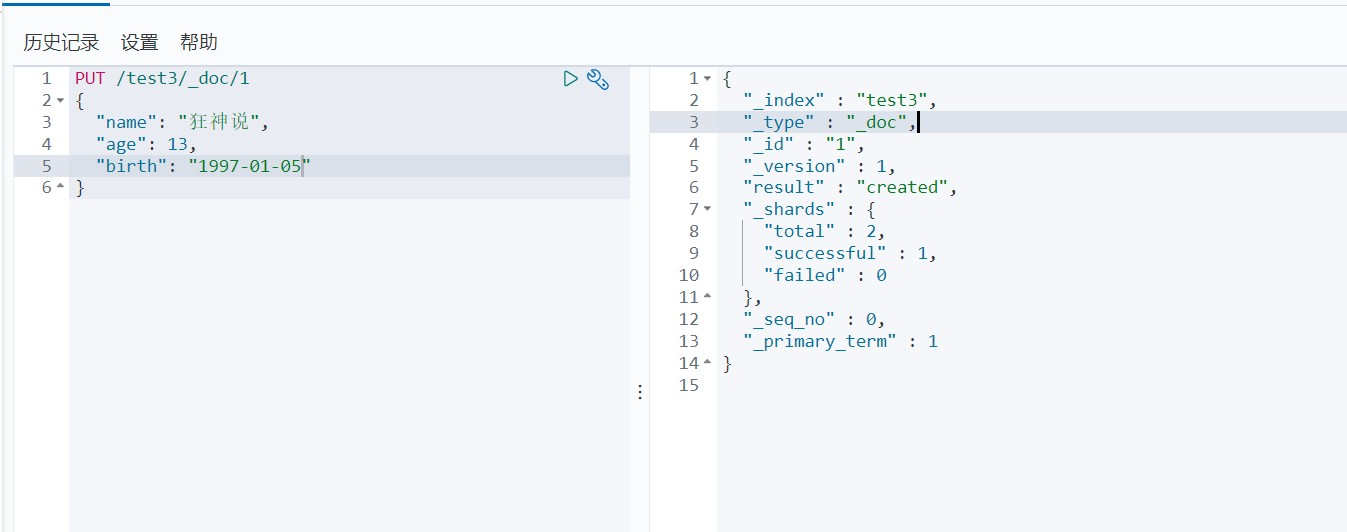Screen dimensions: 1347x532
Task: Collapse response root object at line 1
Action: [708, 79]
